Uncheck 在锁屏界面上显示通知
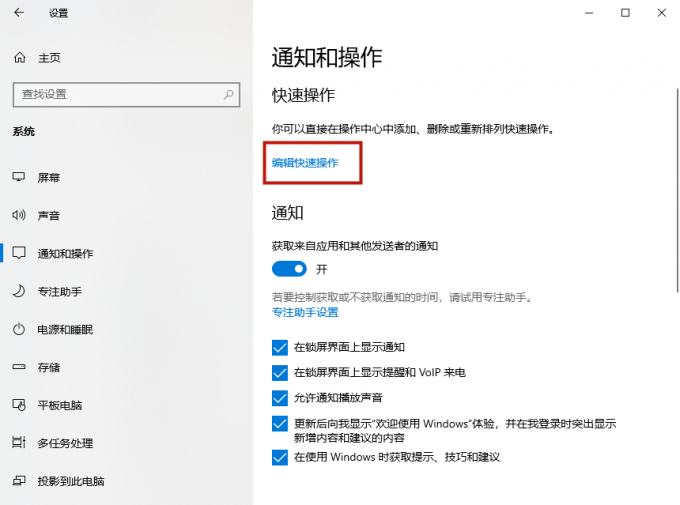The image size is (680, 505). coord(280,348)
